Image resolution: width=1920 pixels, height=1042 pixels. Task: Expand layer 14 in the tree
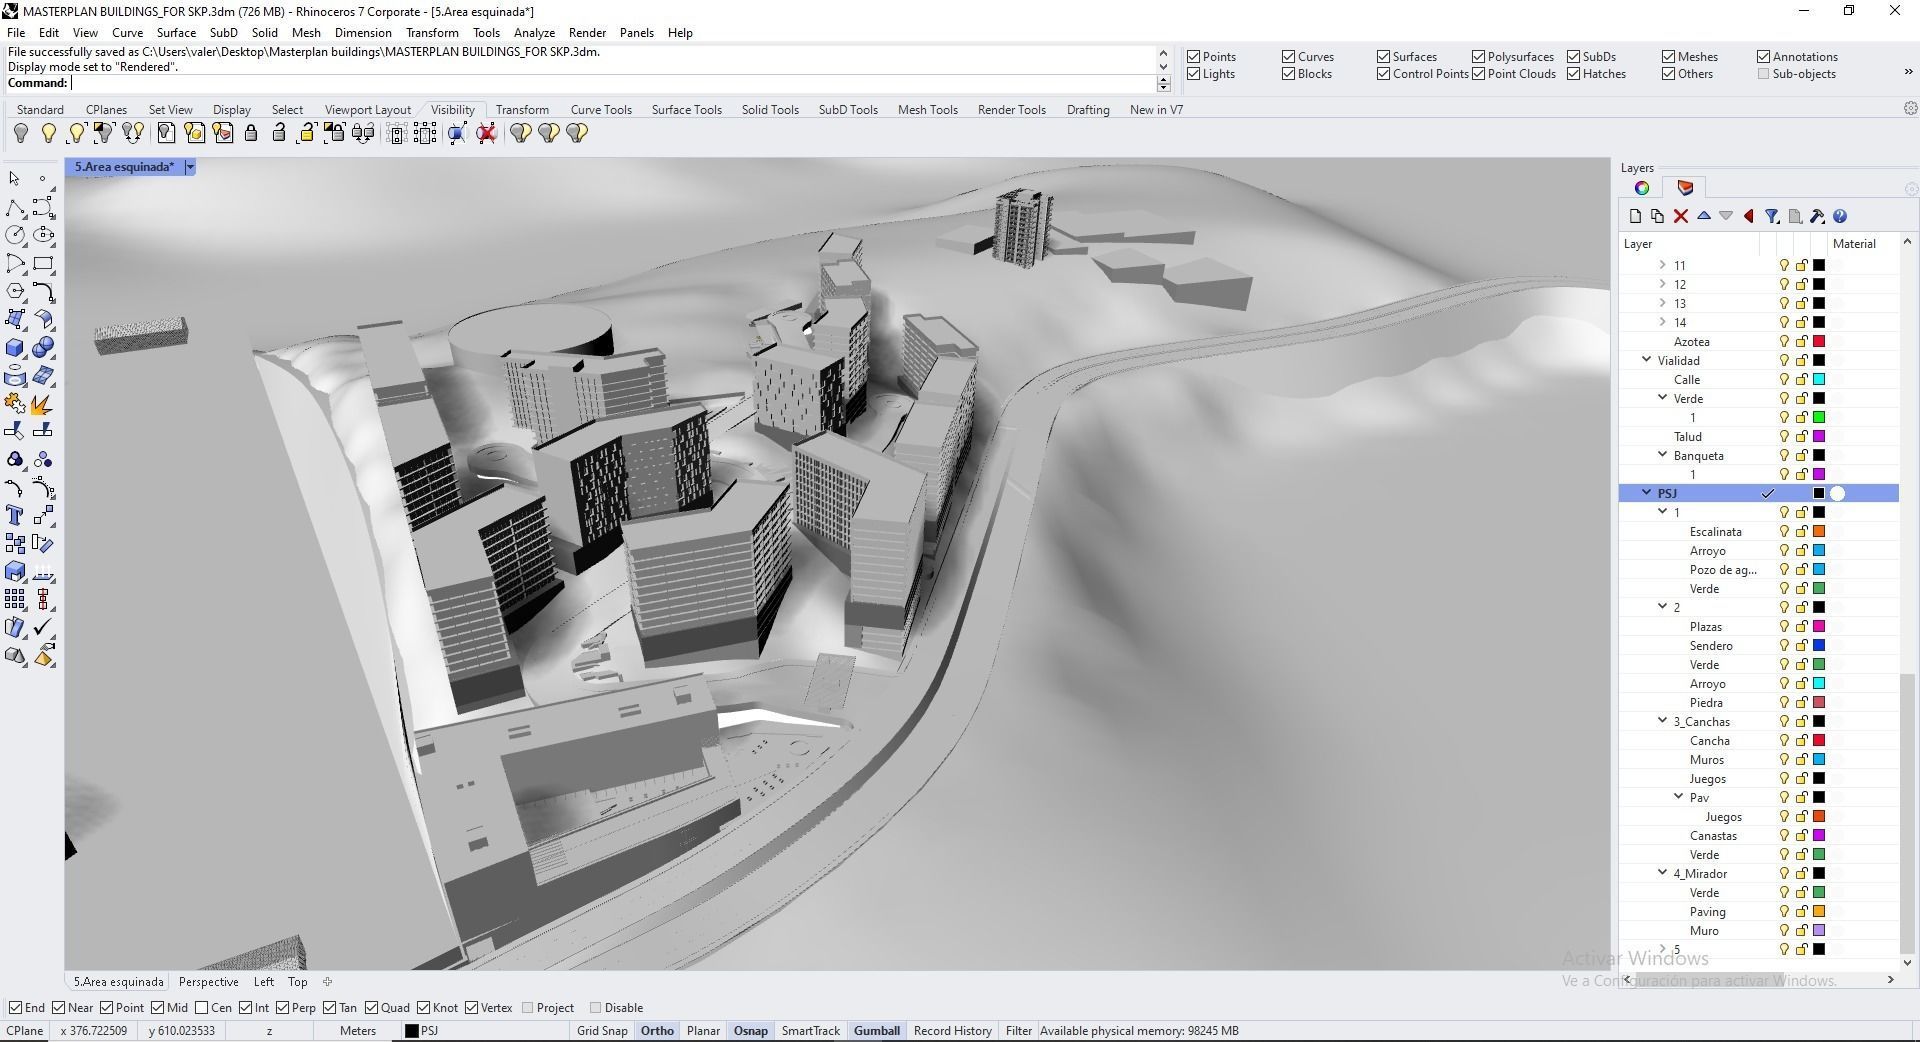pos(1662,323)
